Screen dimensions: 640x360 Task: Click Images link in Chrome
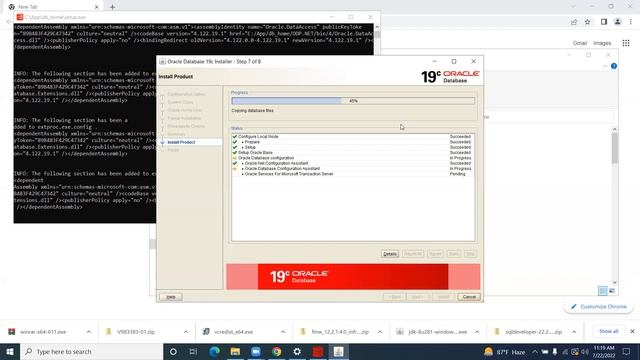coord(602,43)
